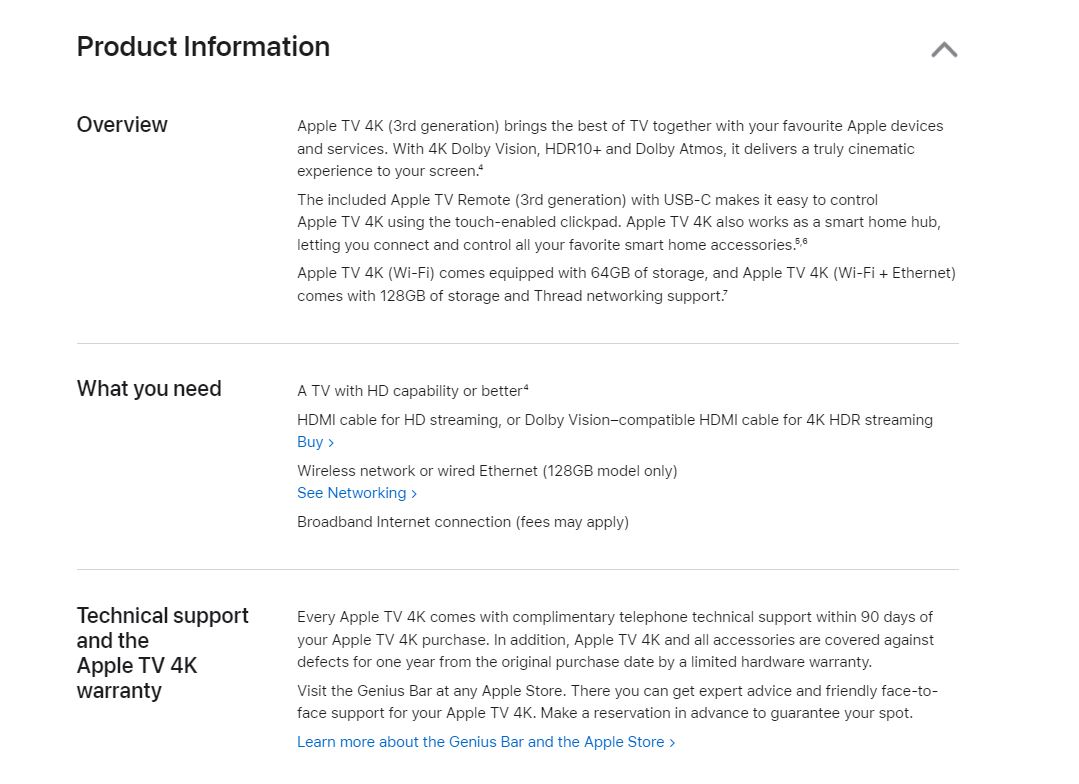Click the Broadband Internet connection line
This screenshot has width=1079, height=784.
point(463,522)
